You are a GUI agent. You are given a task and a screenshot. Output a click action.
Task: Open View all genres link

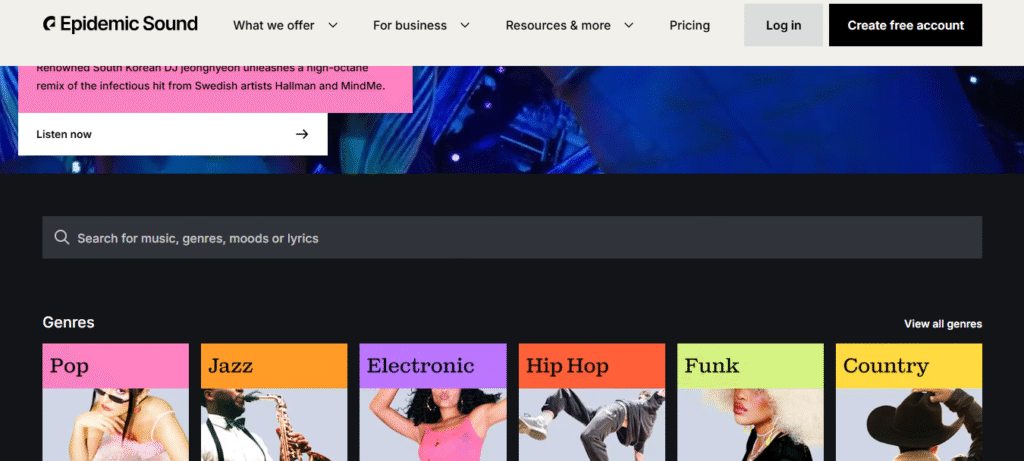(x=942, y=324)
